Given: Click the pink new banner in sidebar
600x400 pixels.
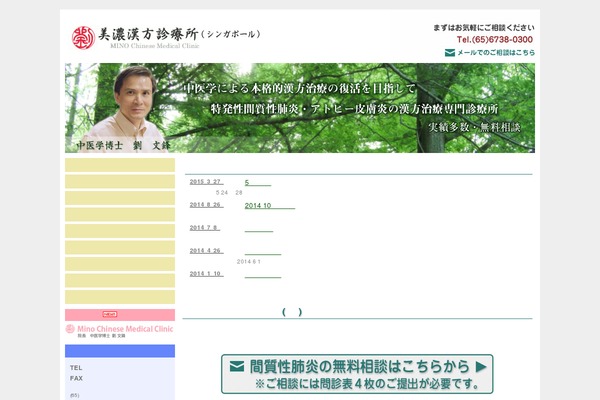Looking at the screenshot, I should point(120,315).
